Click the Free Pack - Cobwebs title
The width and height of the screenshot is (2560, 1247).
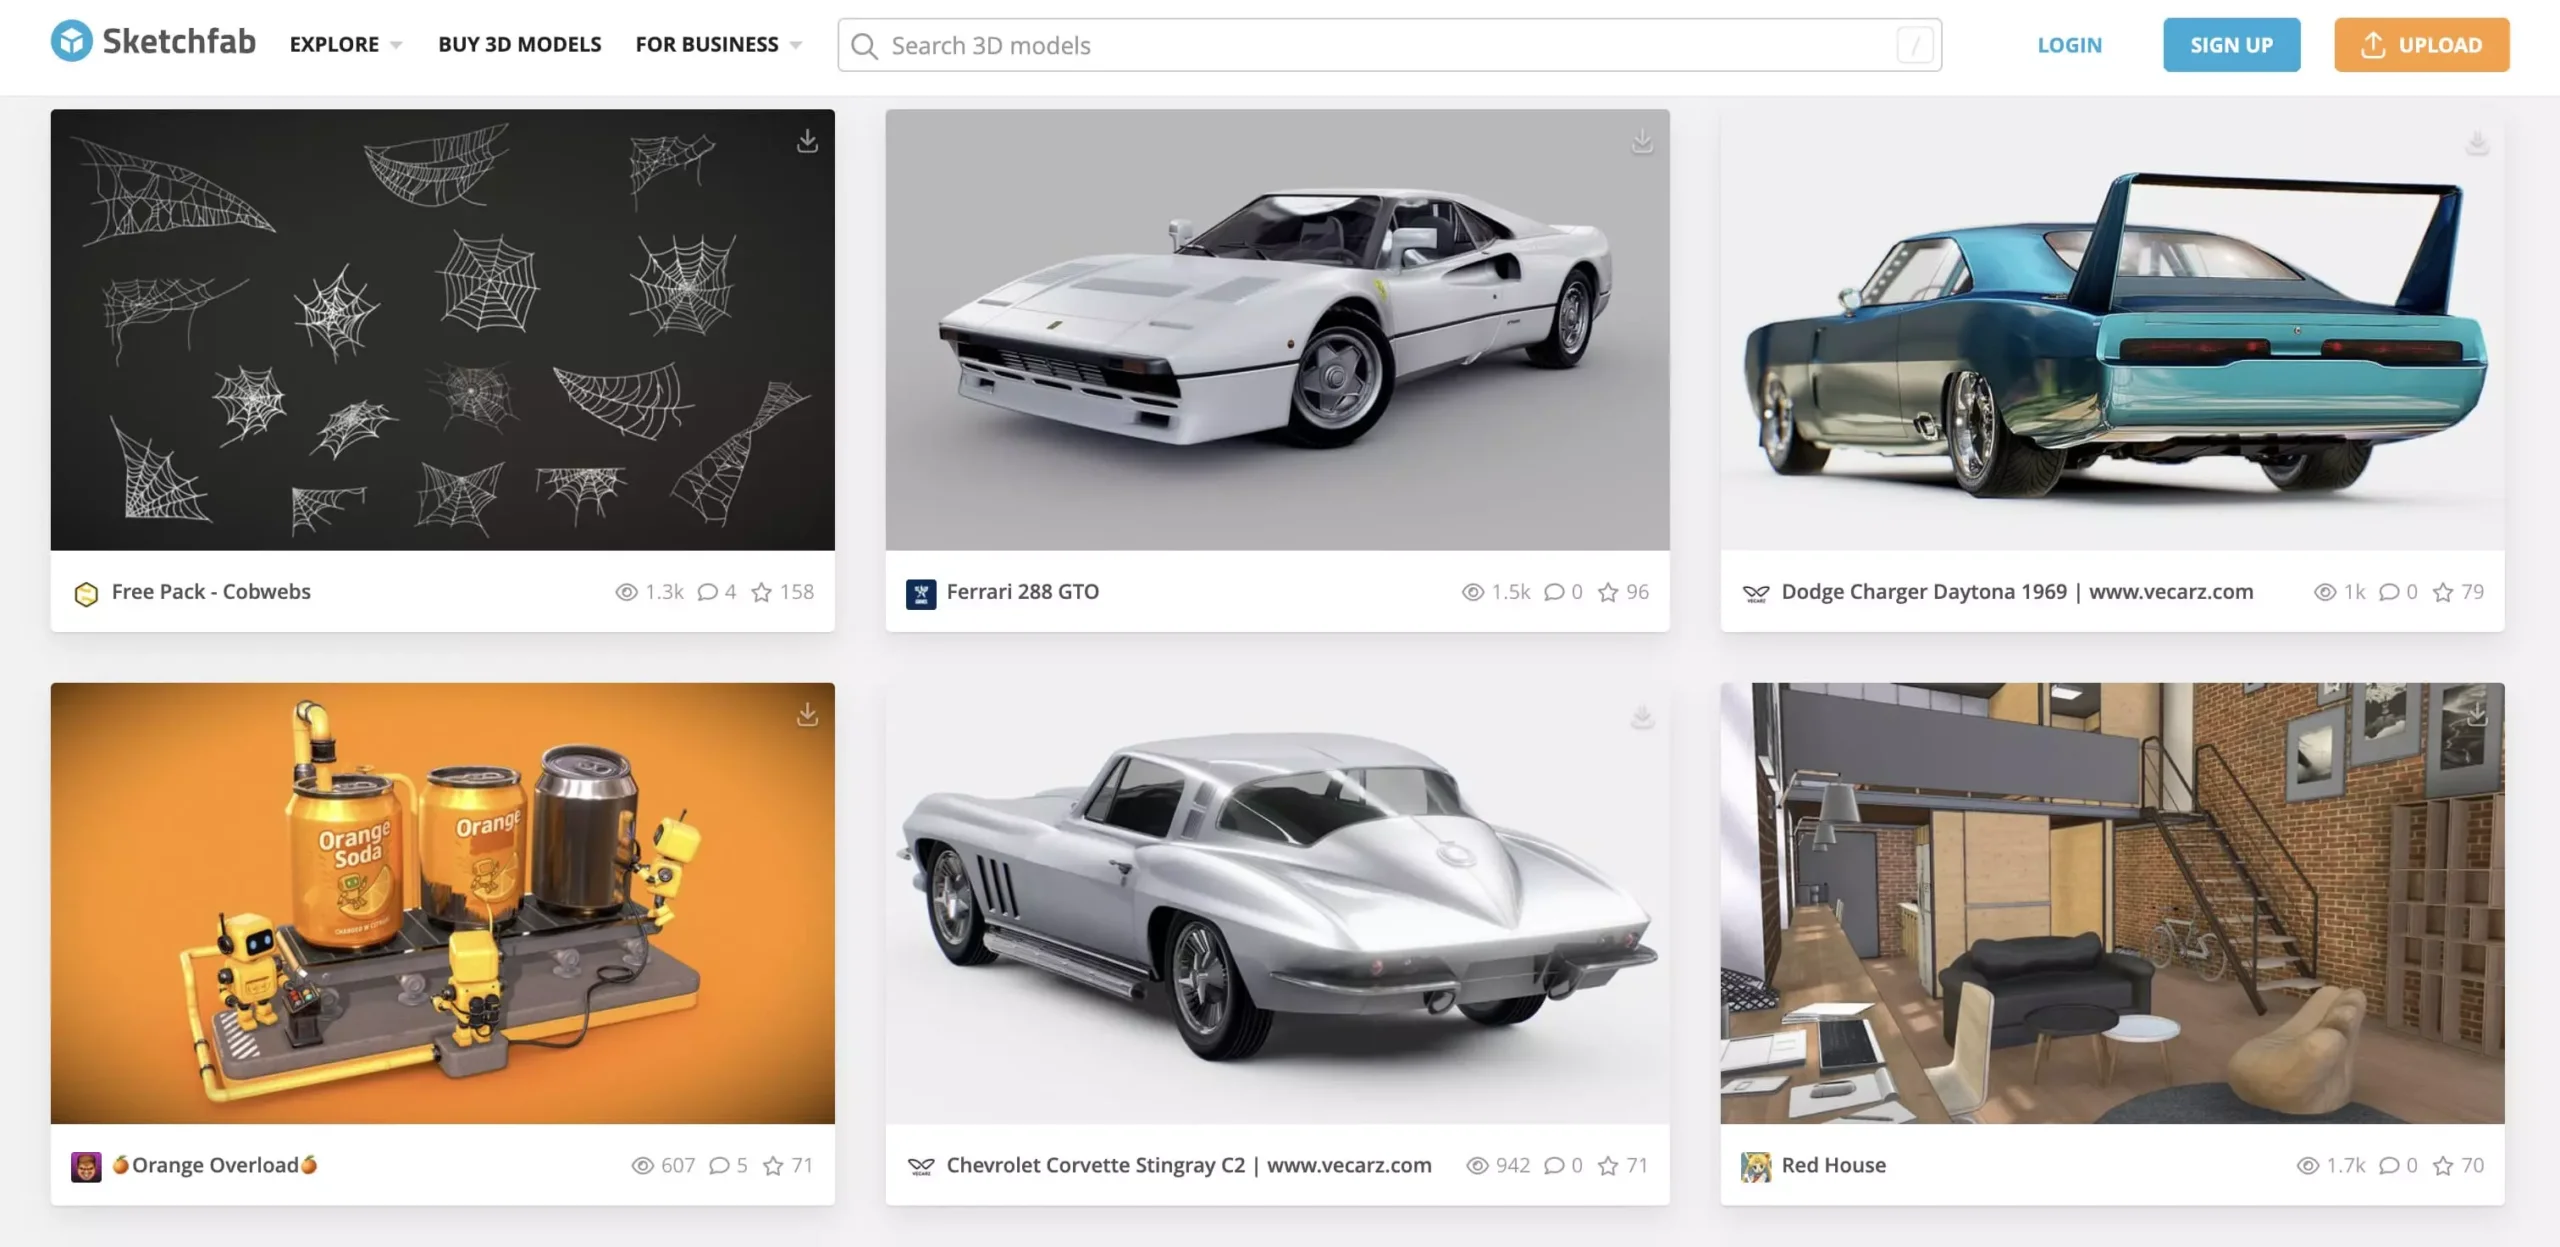tap(211, 591)
